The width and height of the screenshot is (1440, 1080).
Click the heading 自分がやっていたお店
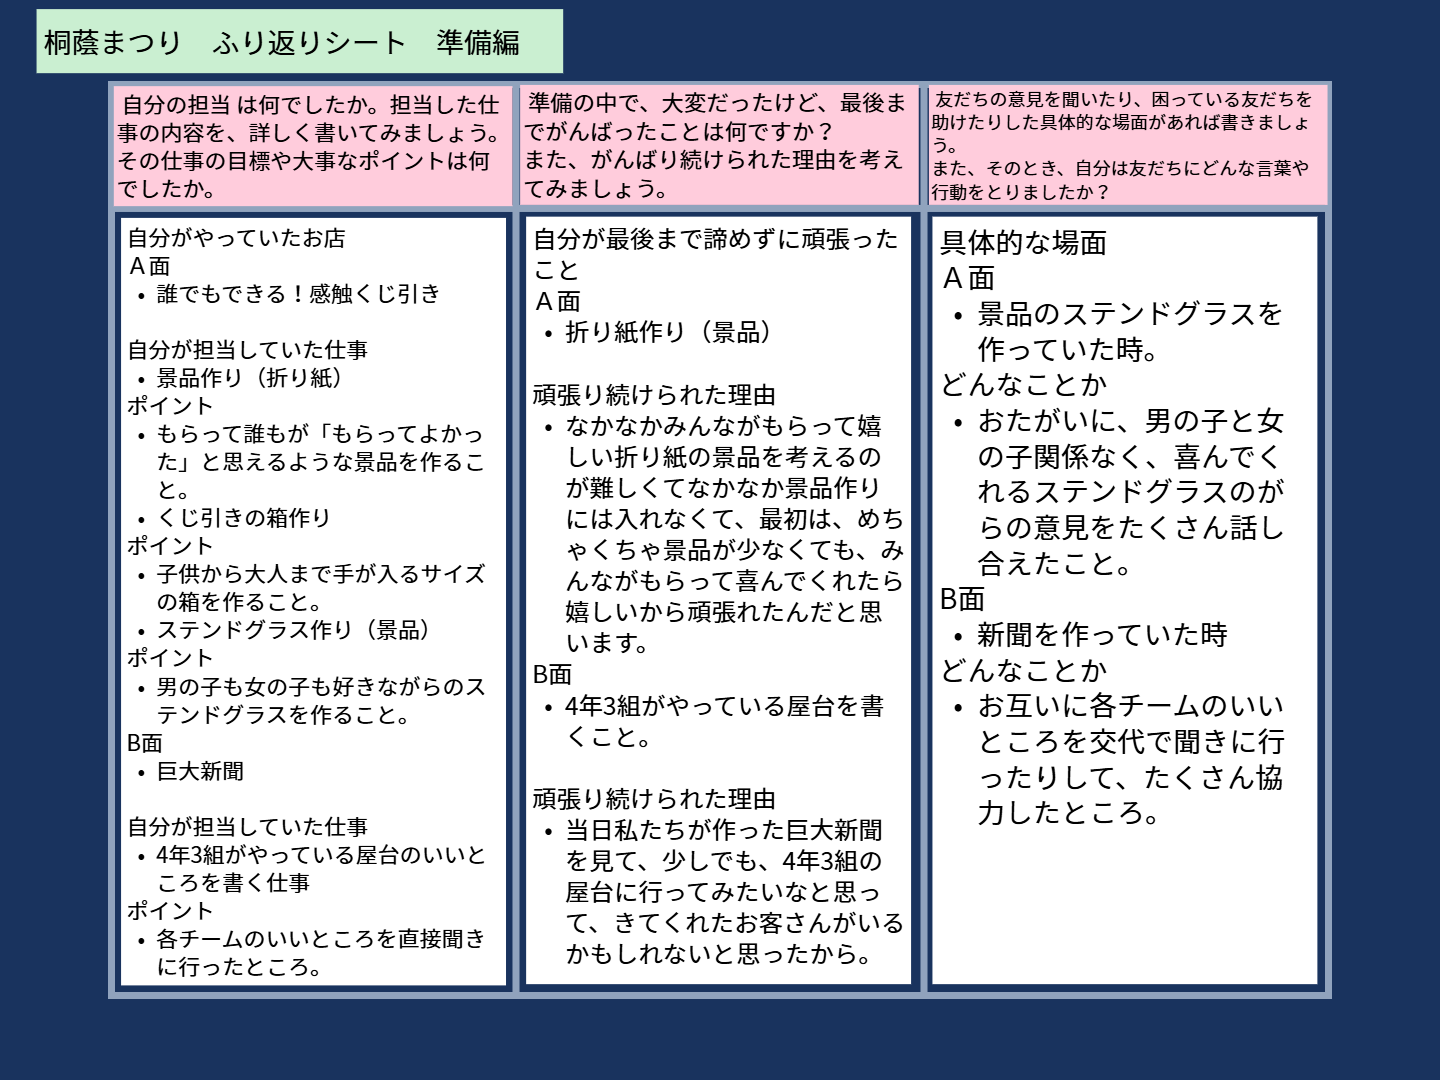pos(236,238)
